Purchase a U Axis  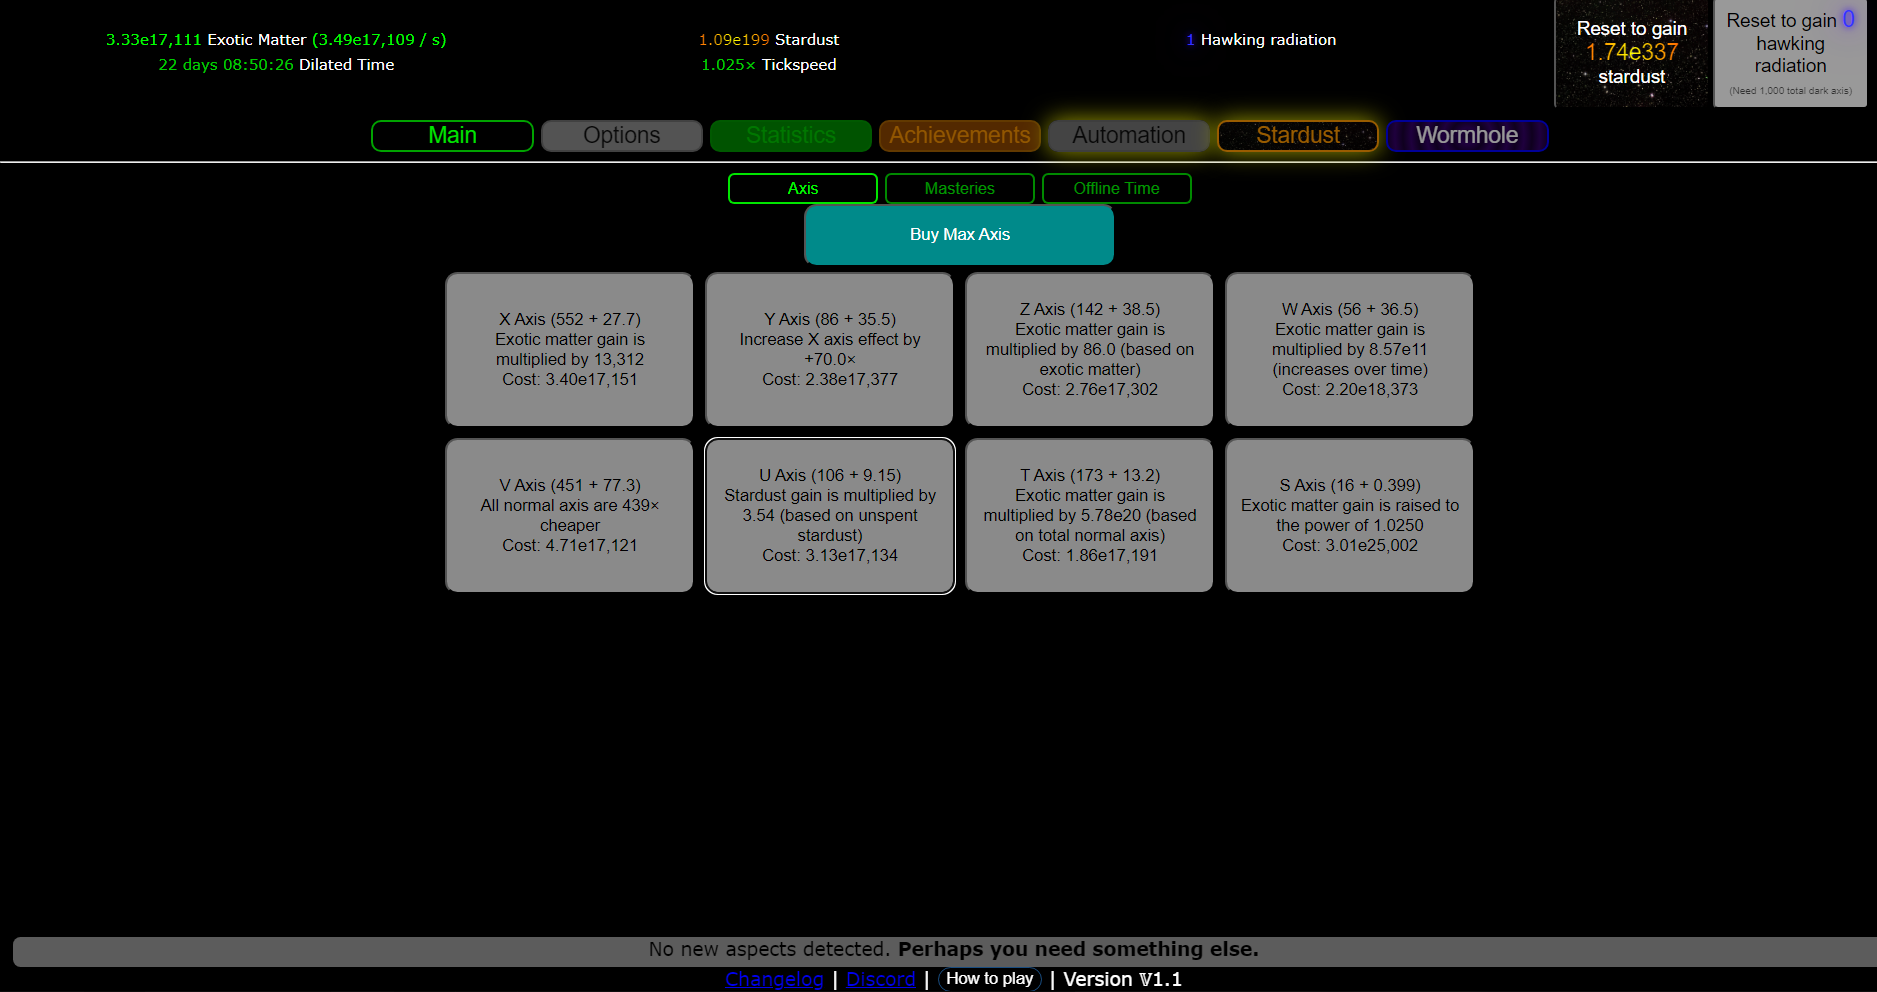[829, 515]
